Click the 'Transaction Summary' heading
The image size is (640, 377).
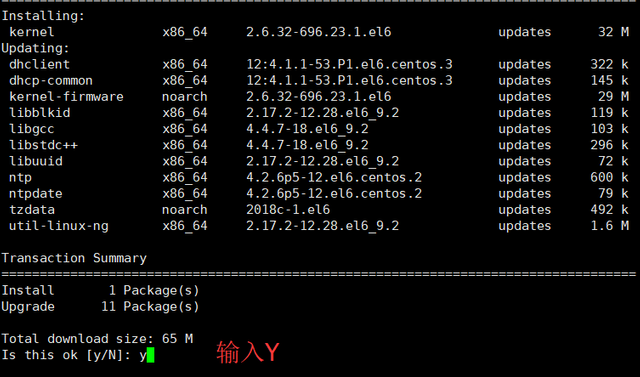click(74, 258)
